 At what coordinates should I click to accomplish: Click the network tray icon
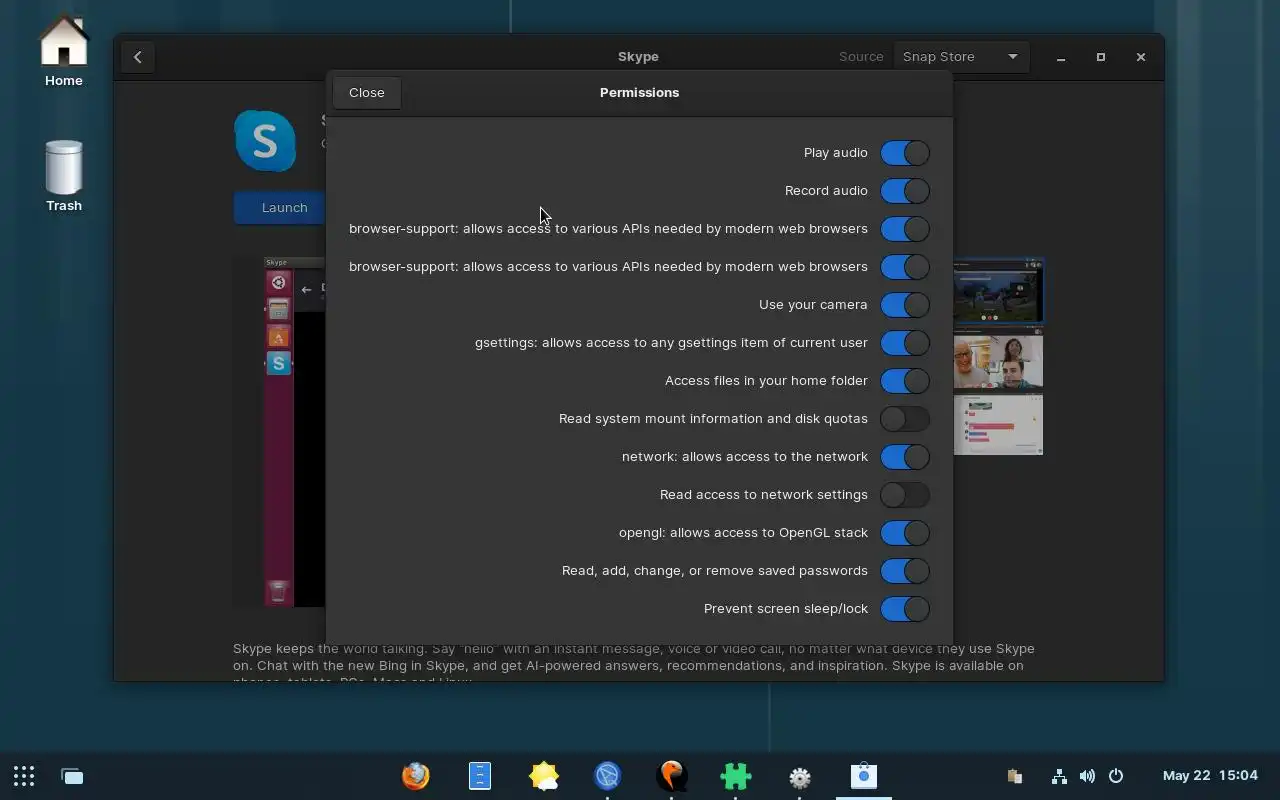pos(1059,776)
